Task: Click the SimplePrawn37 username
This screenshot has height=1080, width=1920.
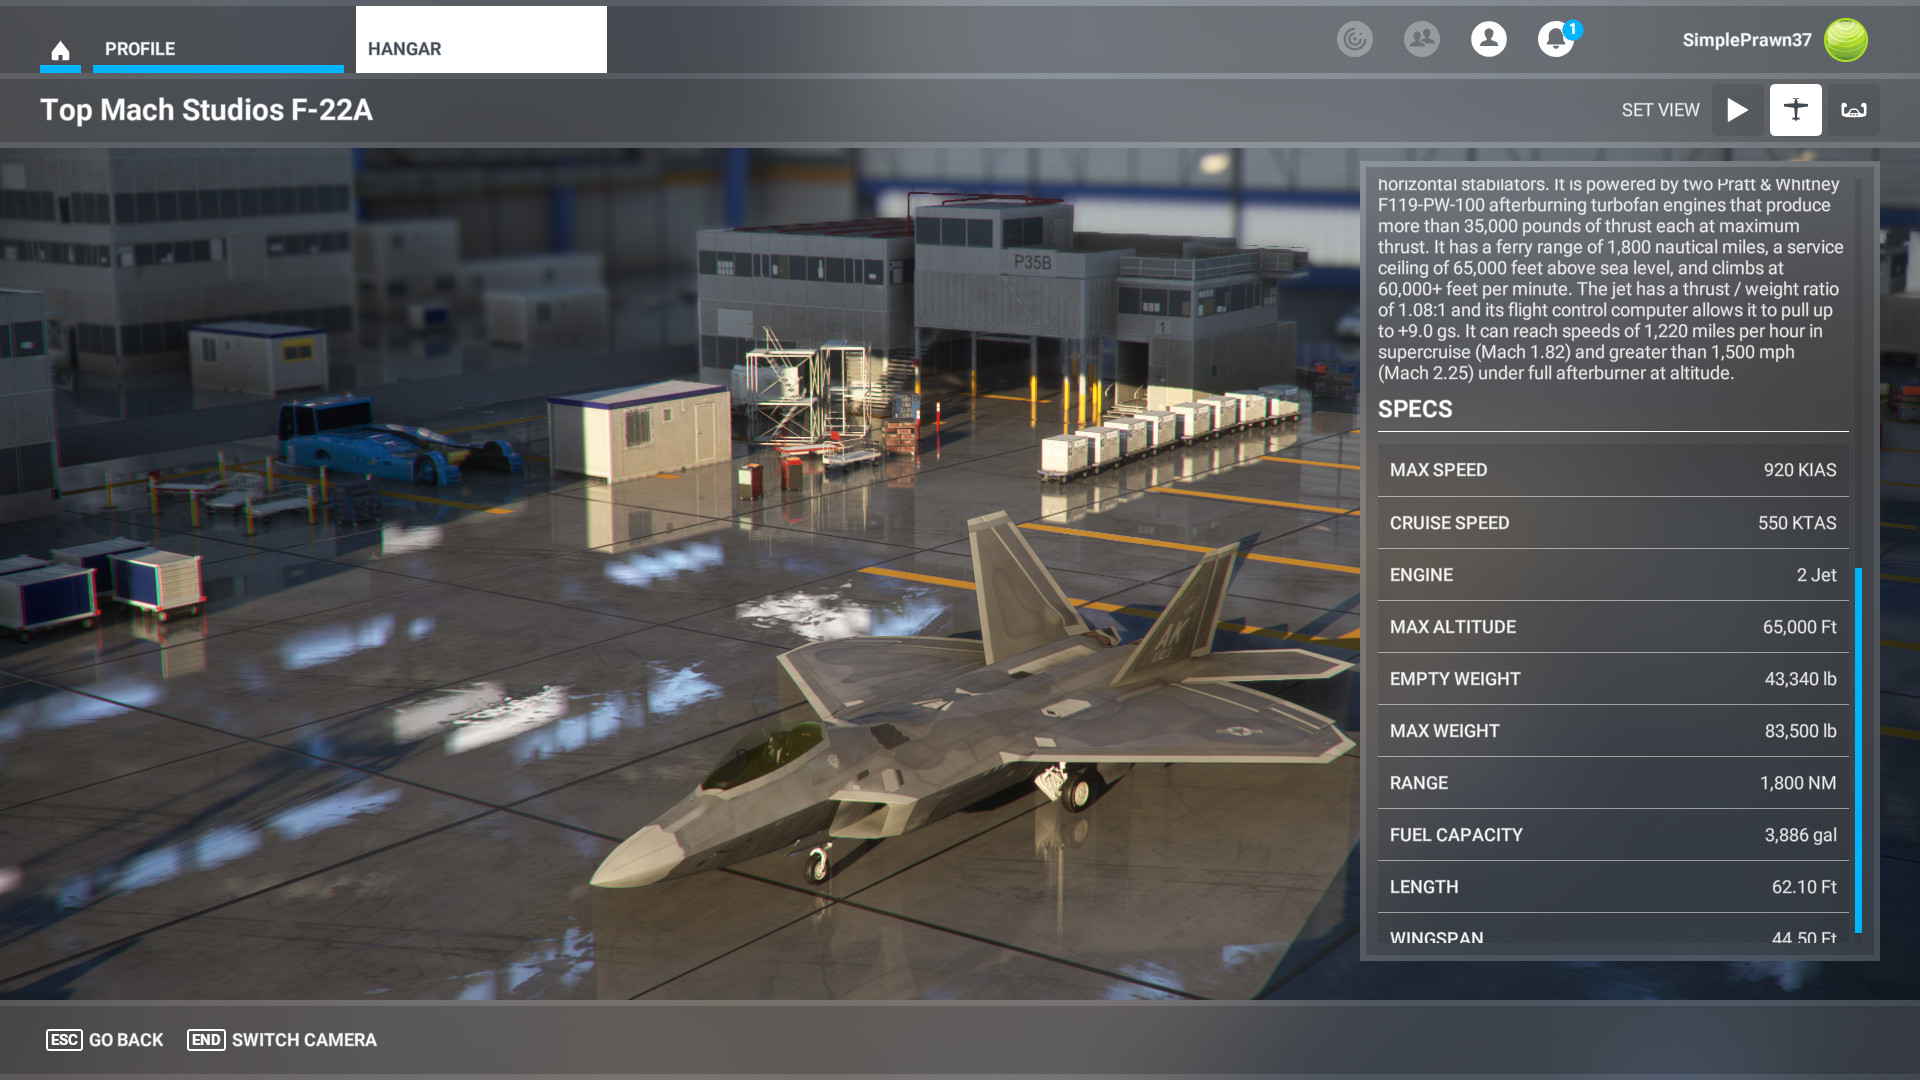Action: point(1746,40)
